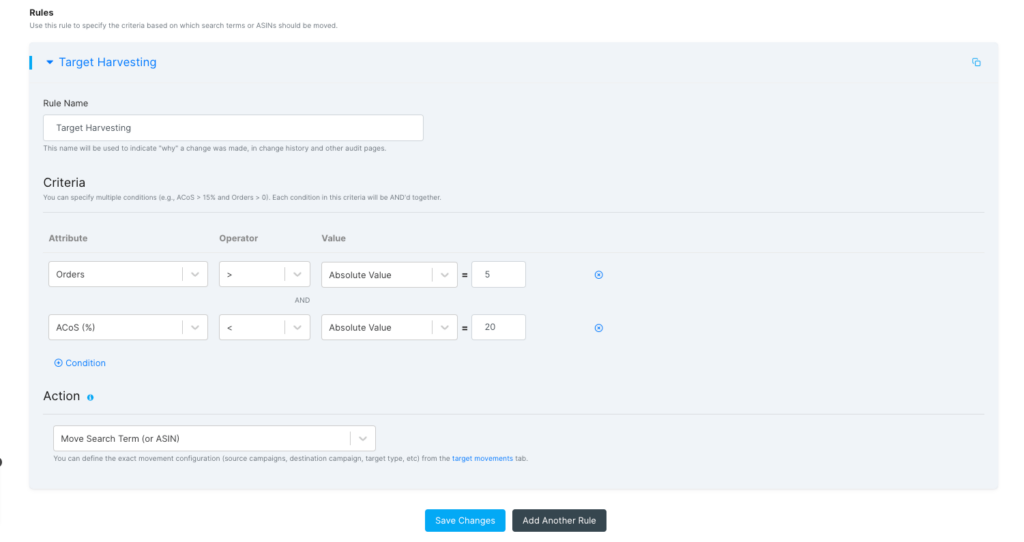The width and height of the screenshot is (1024, 542).
Task: Open the Absolute Value dropdown in Orders row
Action: pyautogui.click(x=389, y=275)
